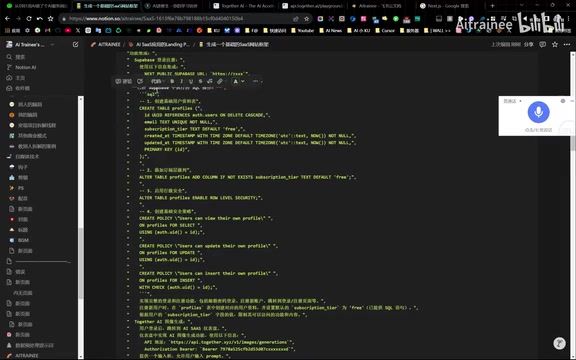Apply bold formatting in the floating toolbar
Image resolution: width=576 pixels, height=360 pixels.
pos(172,81)
